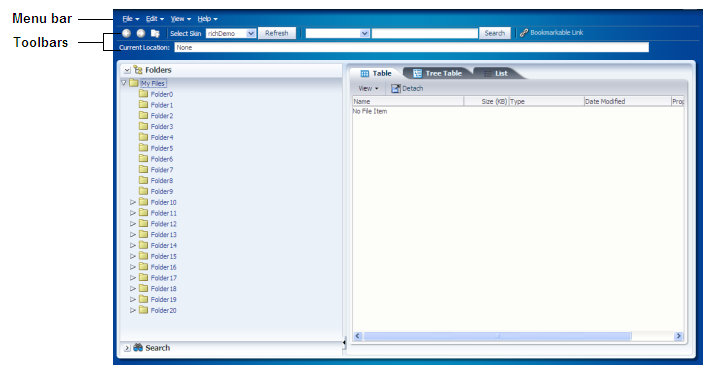Click the Folder0 folder icon
This screenshot has width=712, height=379.
[x=143, y=94]
